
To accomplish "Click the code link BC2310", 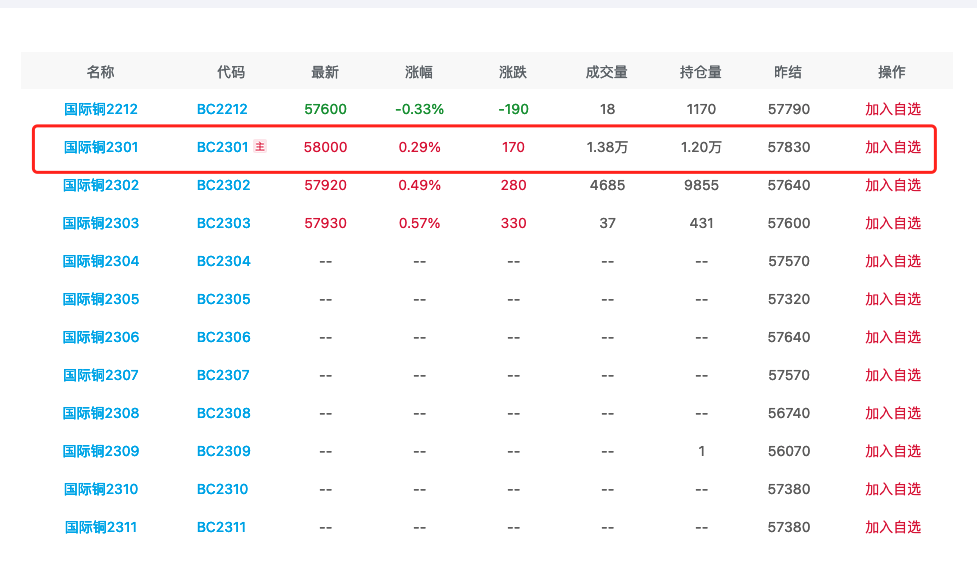I will tap(222, 489).
